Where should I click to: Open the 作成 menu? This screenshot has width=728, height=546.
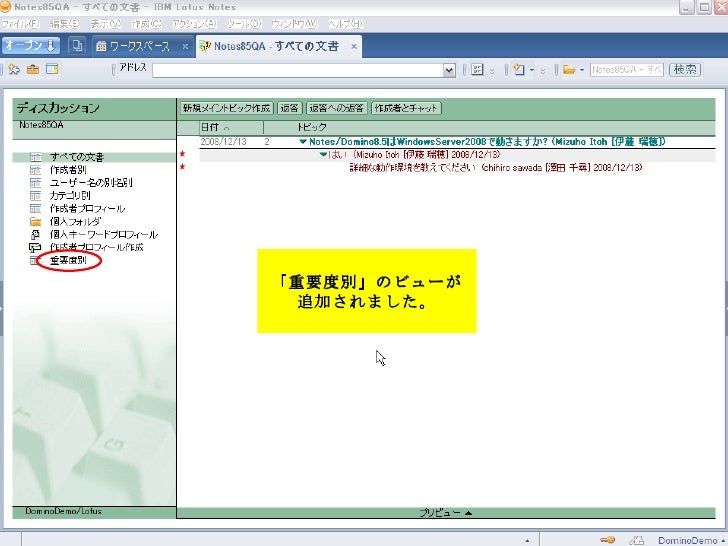(146, 23)
